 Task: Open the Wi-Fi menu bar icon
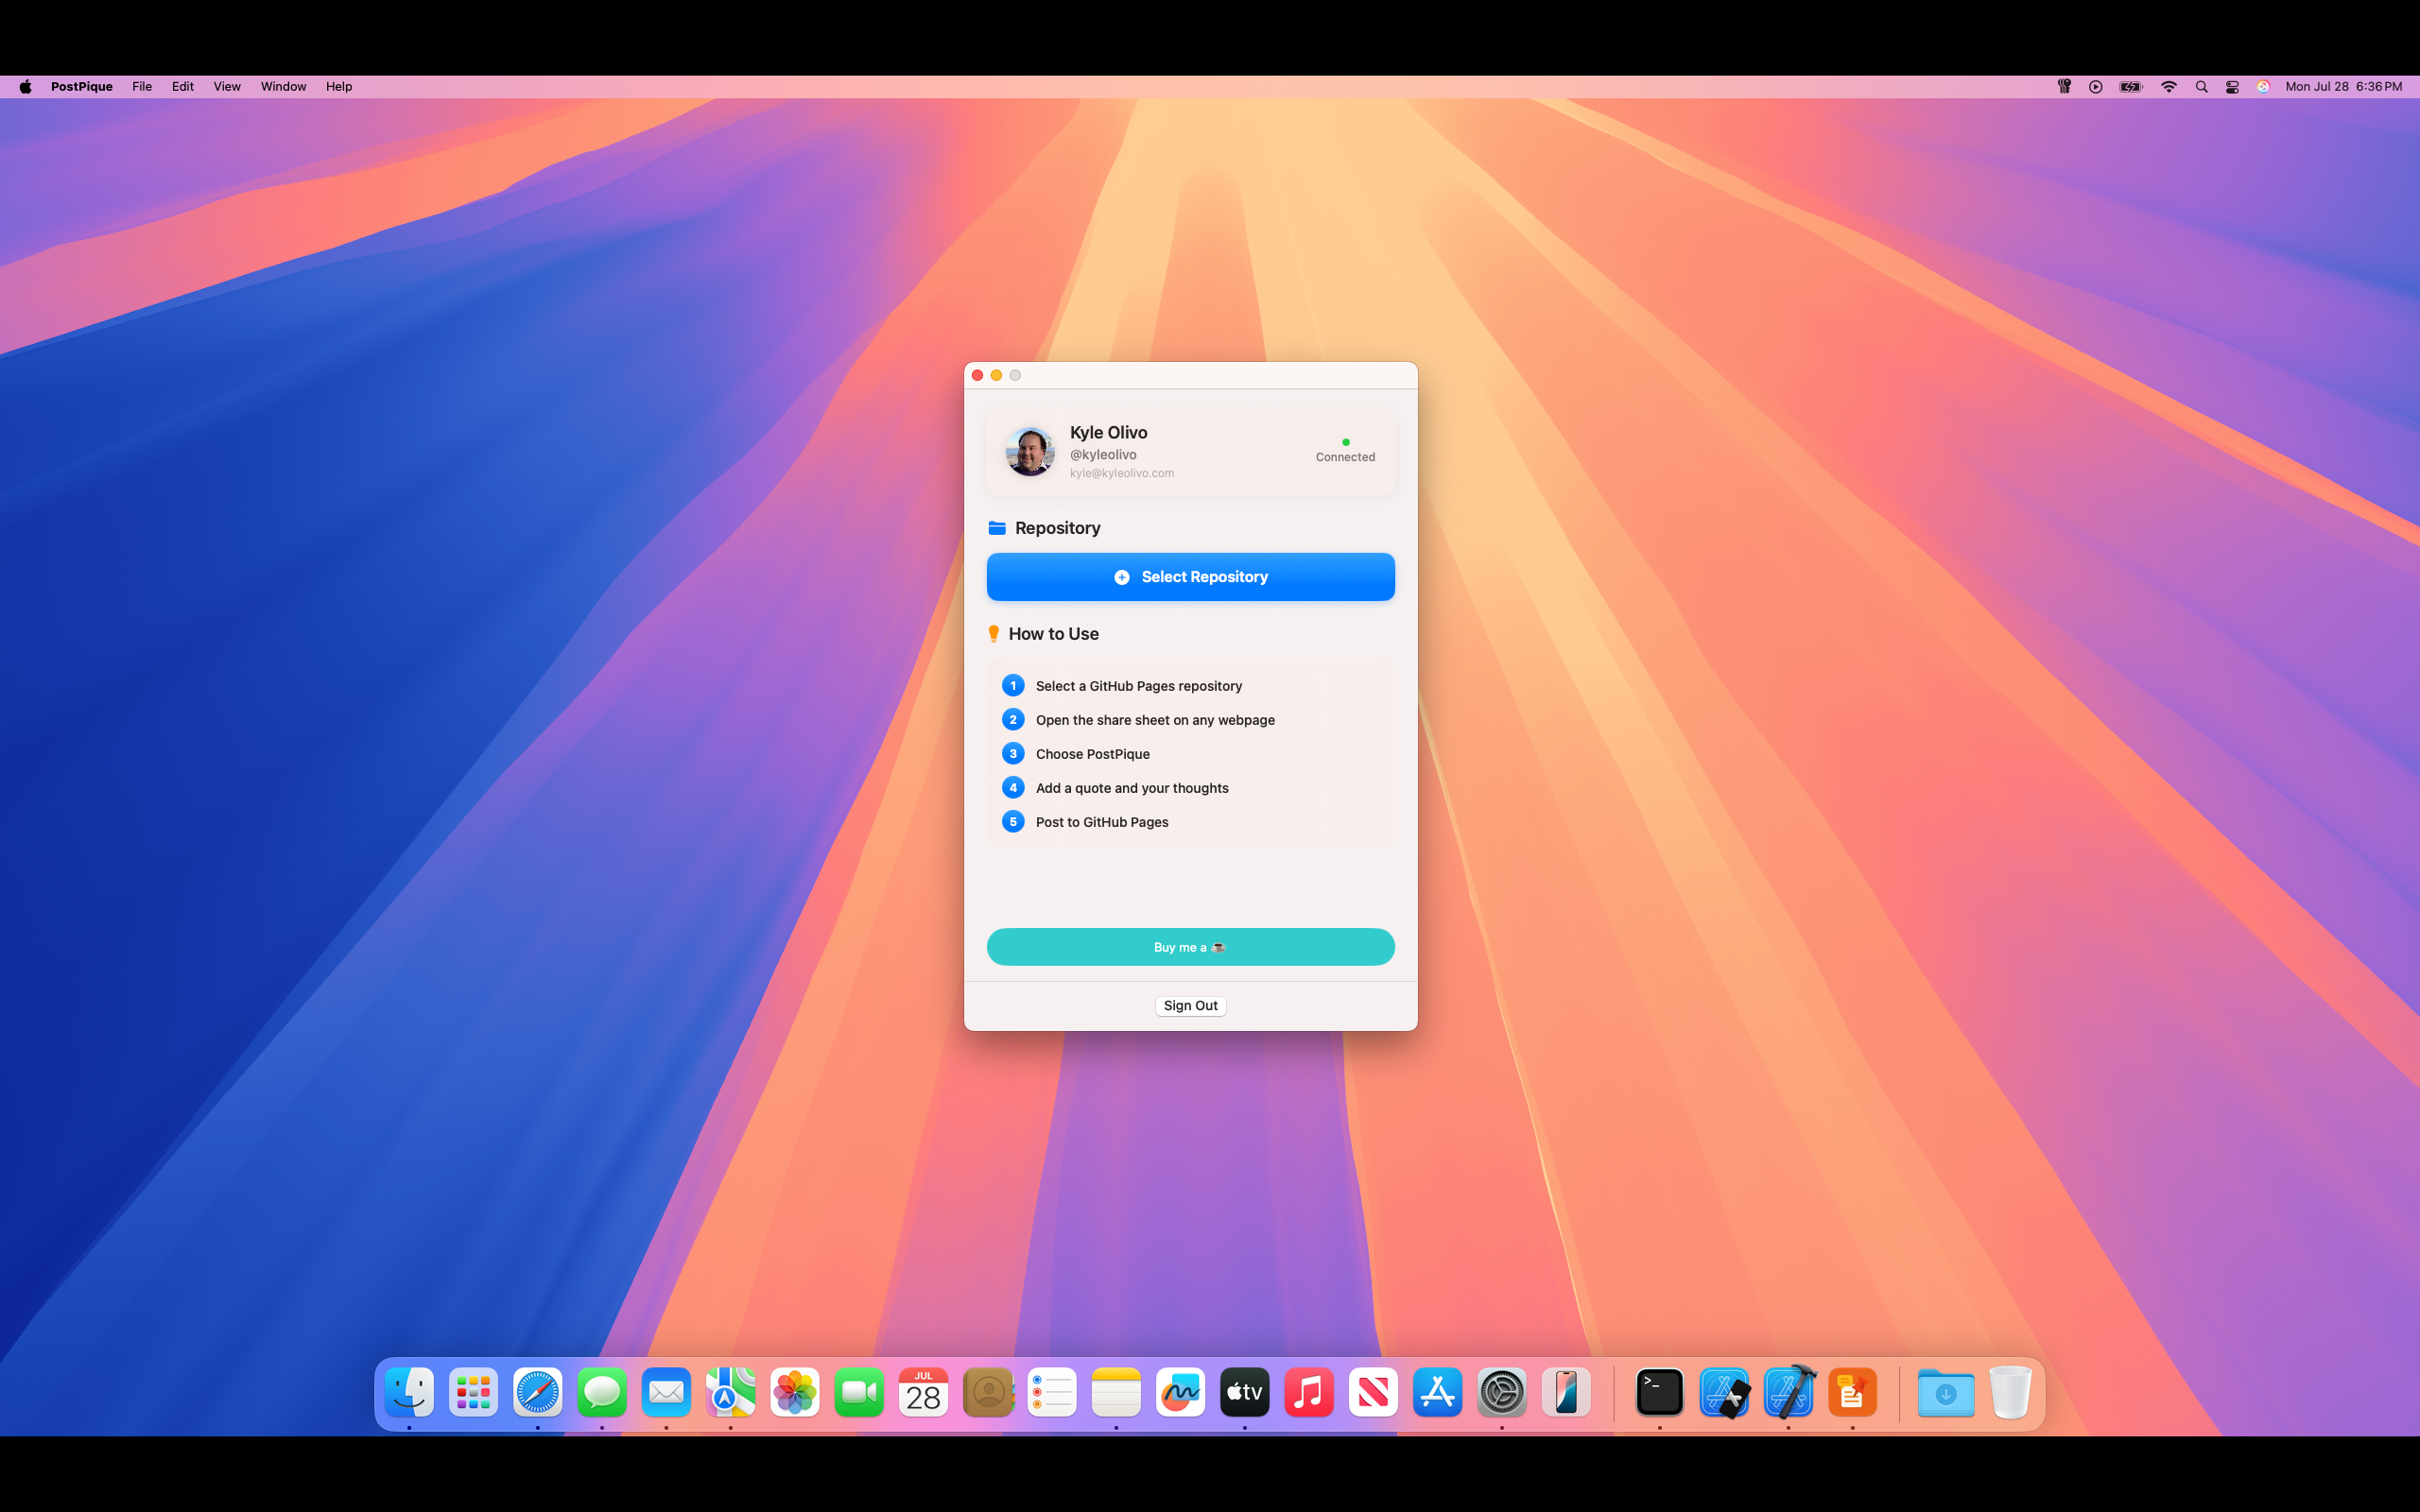[2169, 87]
